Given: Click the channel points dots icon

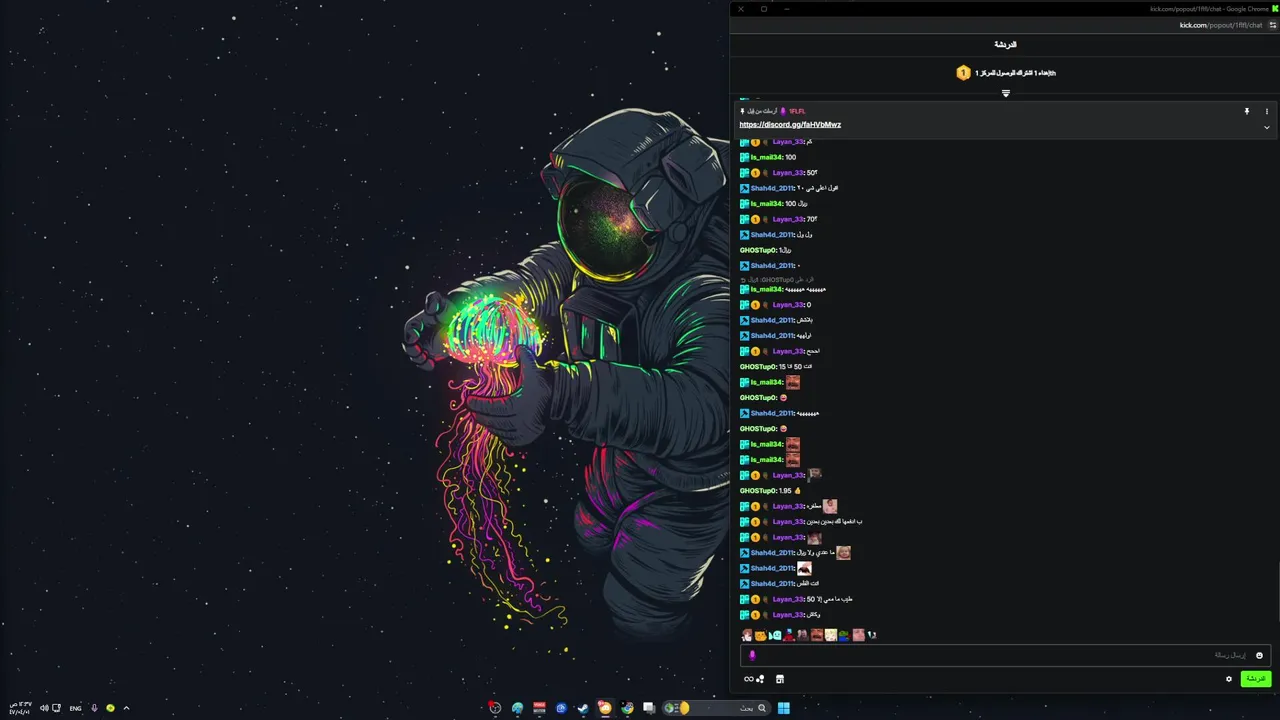Looking at the screenshot, I should (x=761, y=679).
